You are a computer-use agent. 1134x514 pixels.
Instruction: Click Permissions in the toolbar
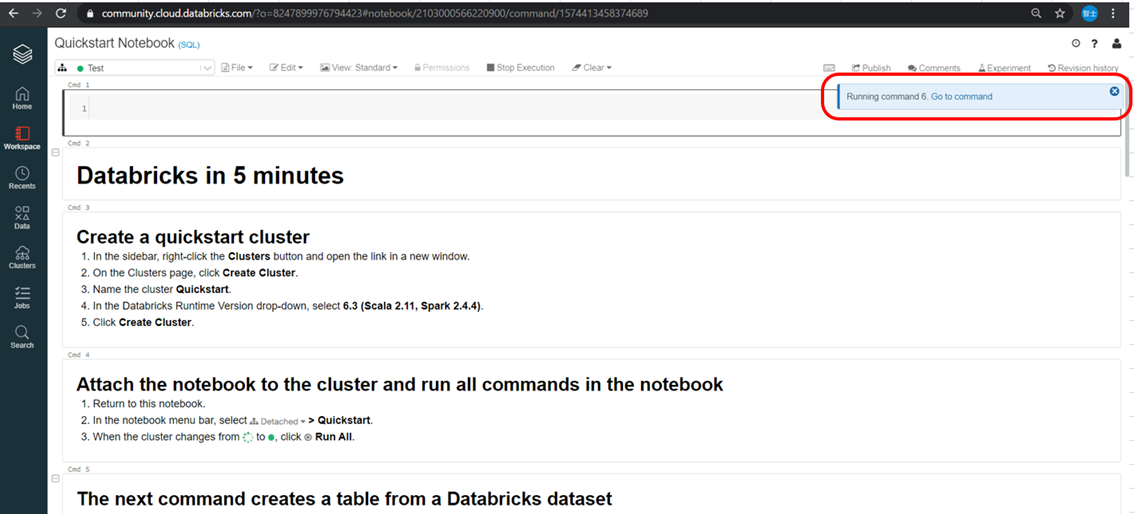(x=441, y=67)
